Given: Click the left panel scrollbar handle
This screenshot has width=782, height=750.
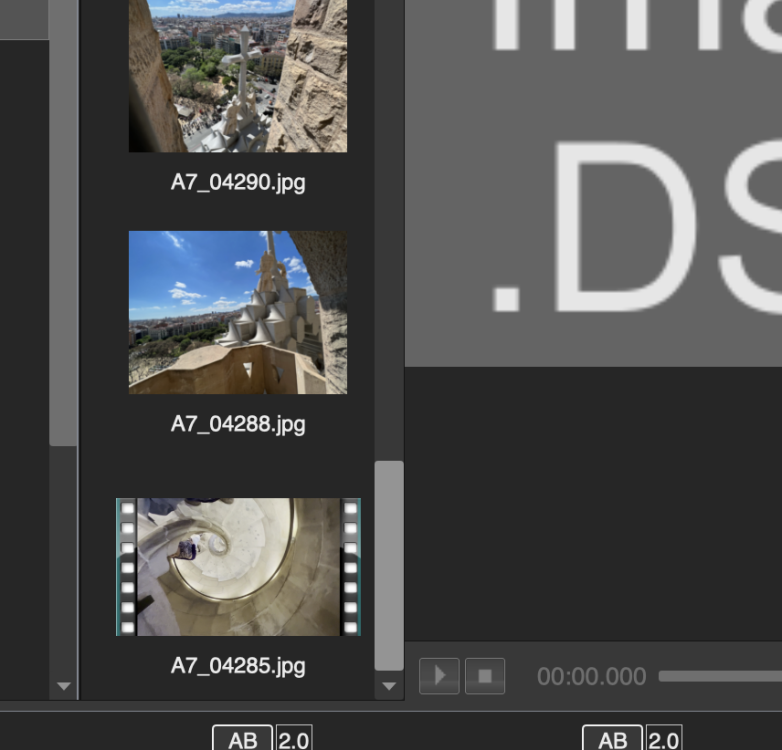Looking at the screenshot, I should 64,220.
